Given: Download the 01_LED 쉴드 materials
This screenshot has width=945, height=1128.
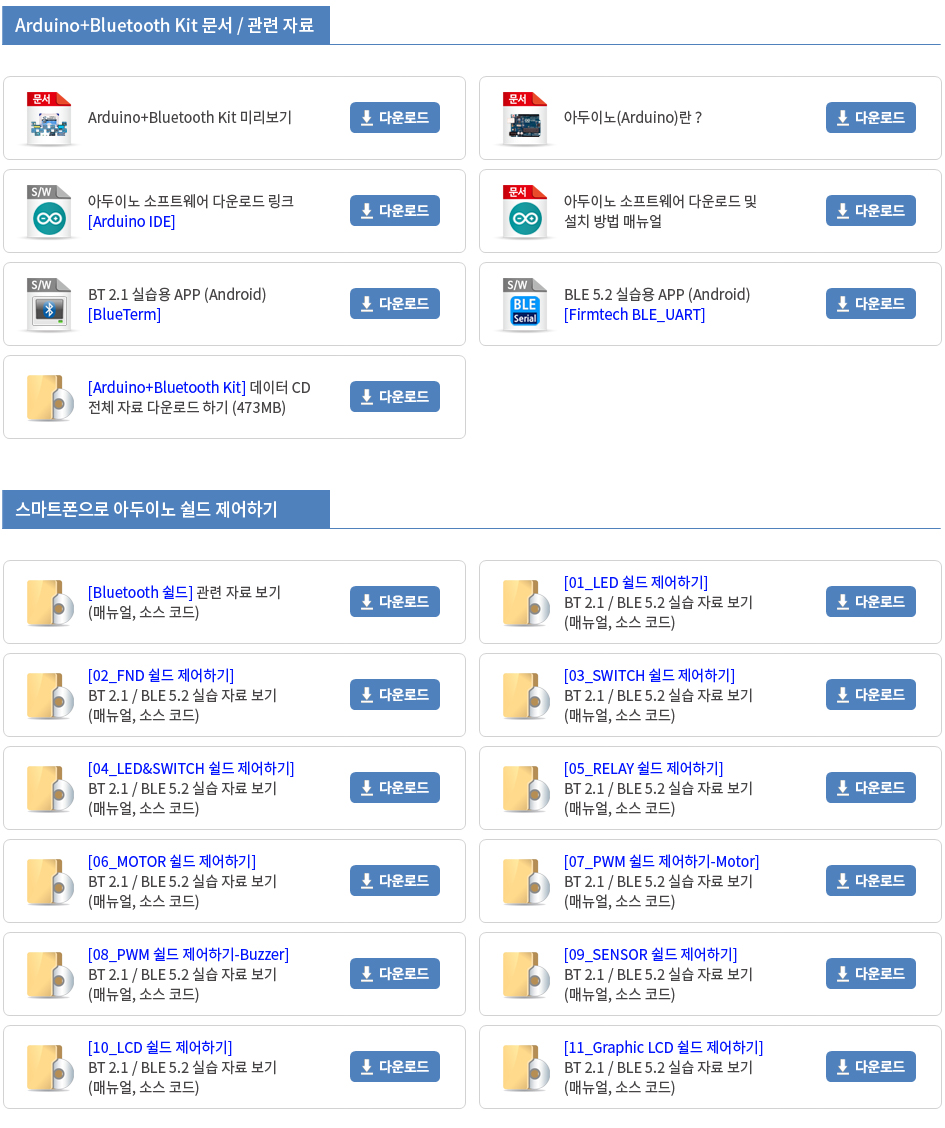Looking at the screenshot, I should click(x=871, y=601).
